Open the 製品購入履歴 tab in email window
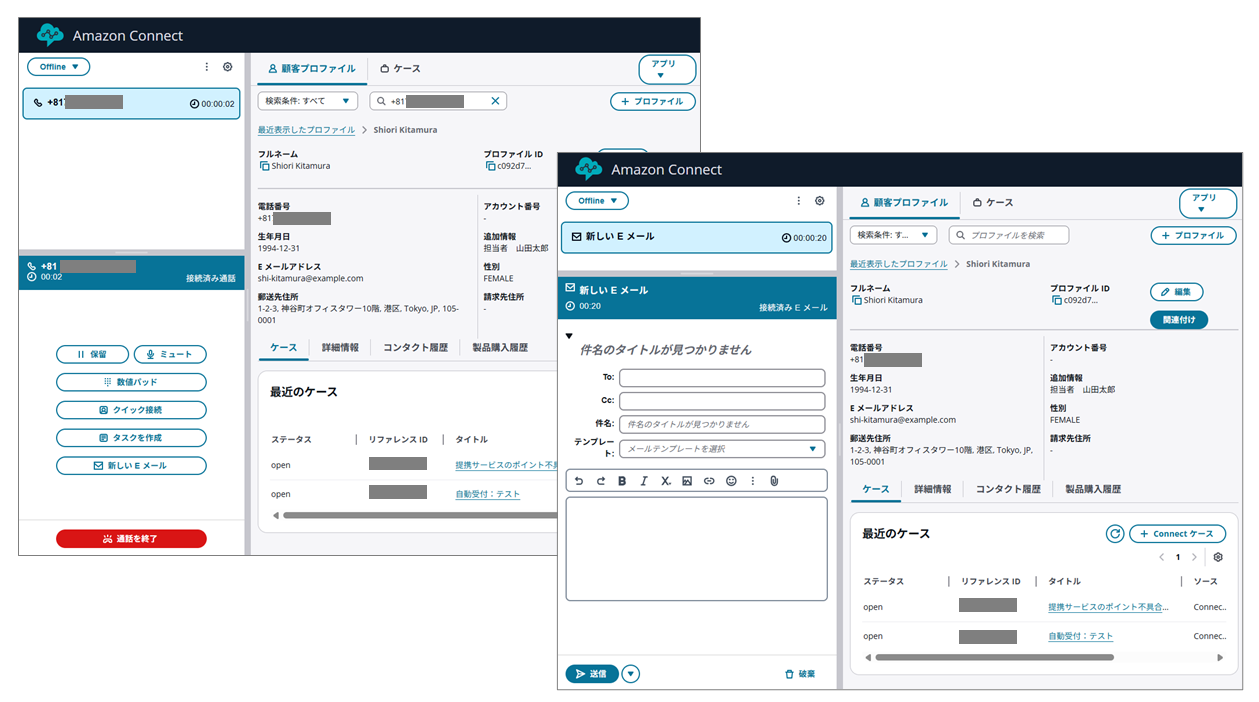1259x702 pixels. pyautogui.click(x=1092, y=489)
